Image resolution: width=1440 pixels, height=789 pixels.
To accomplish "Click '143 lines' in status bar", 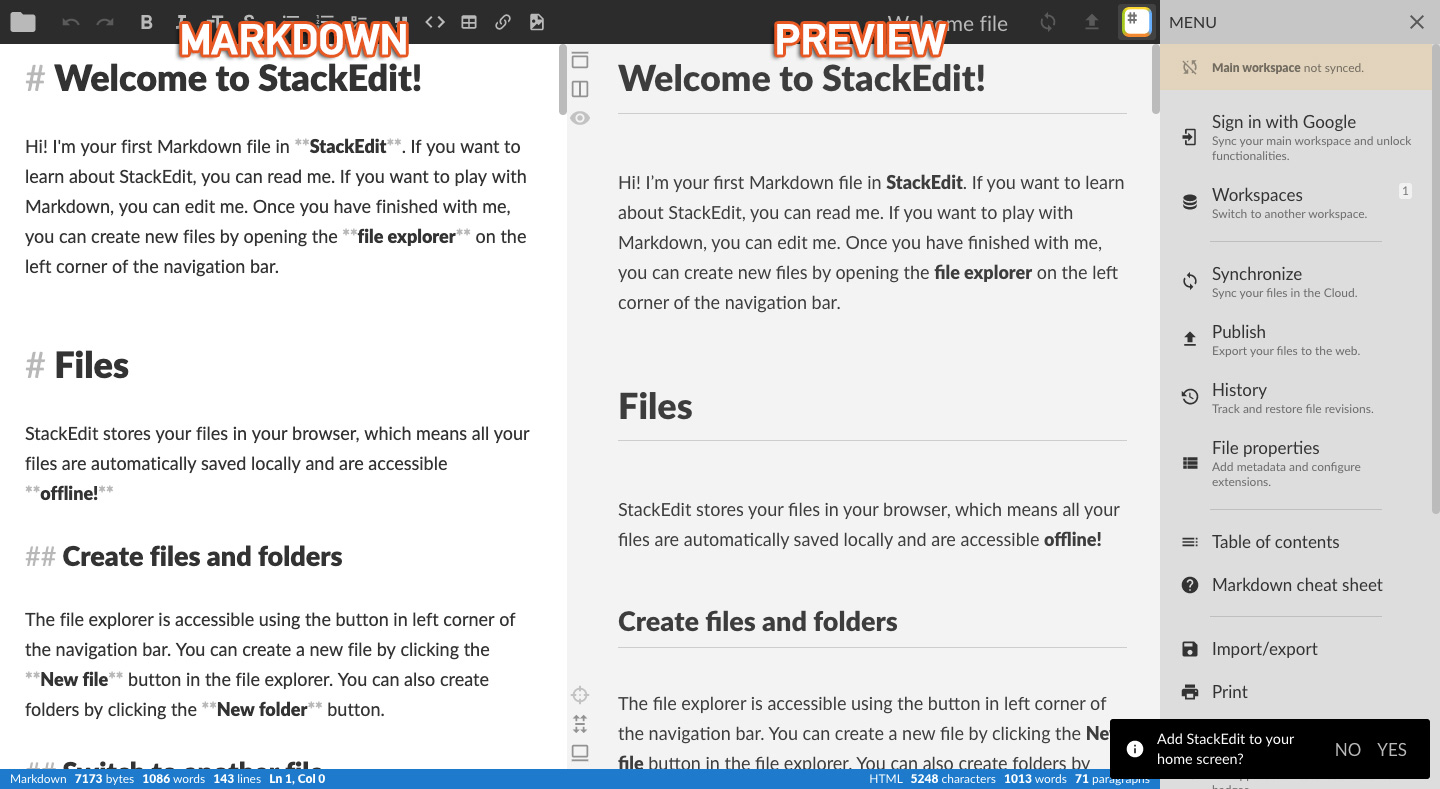I will tap(237, 779).
